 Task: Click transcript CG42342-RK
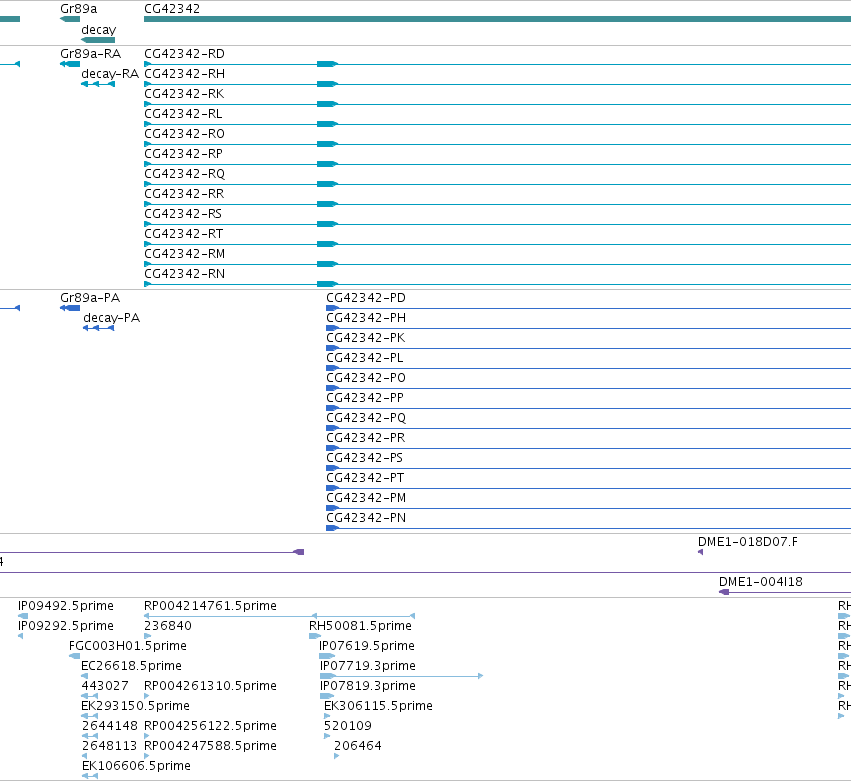coord(185,94)
